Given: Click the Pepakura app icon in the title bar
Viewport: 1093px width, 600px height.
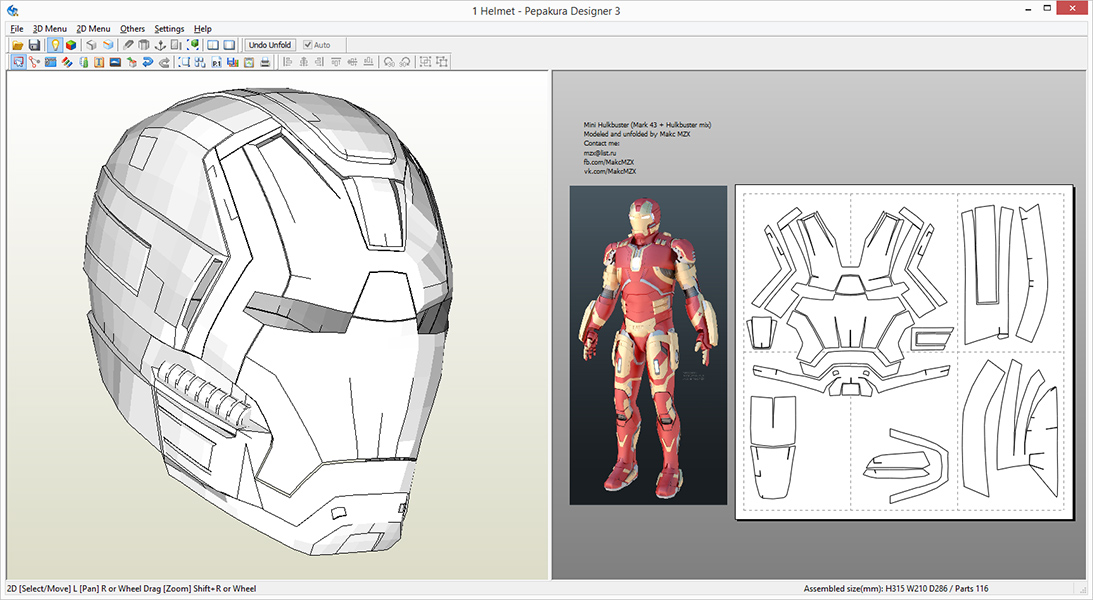Looking at the screenshot, I should (x=12, y=10).
